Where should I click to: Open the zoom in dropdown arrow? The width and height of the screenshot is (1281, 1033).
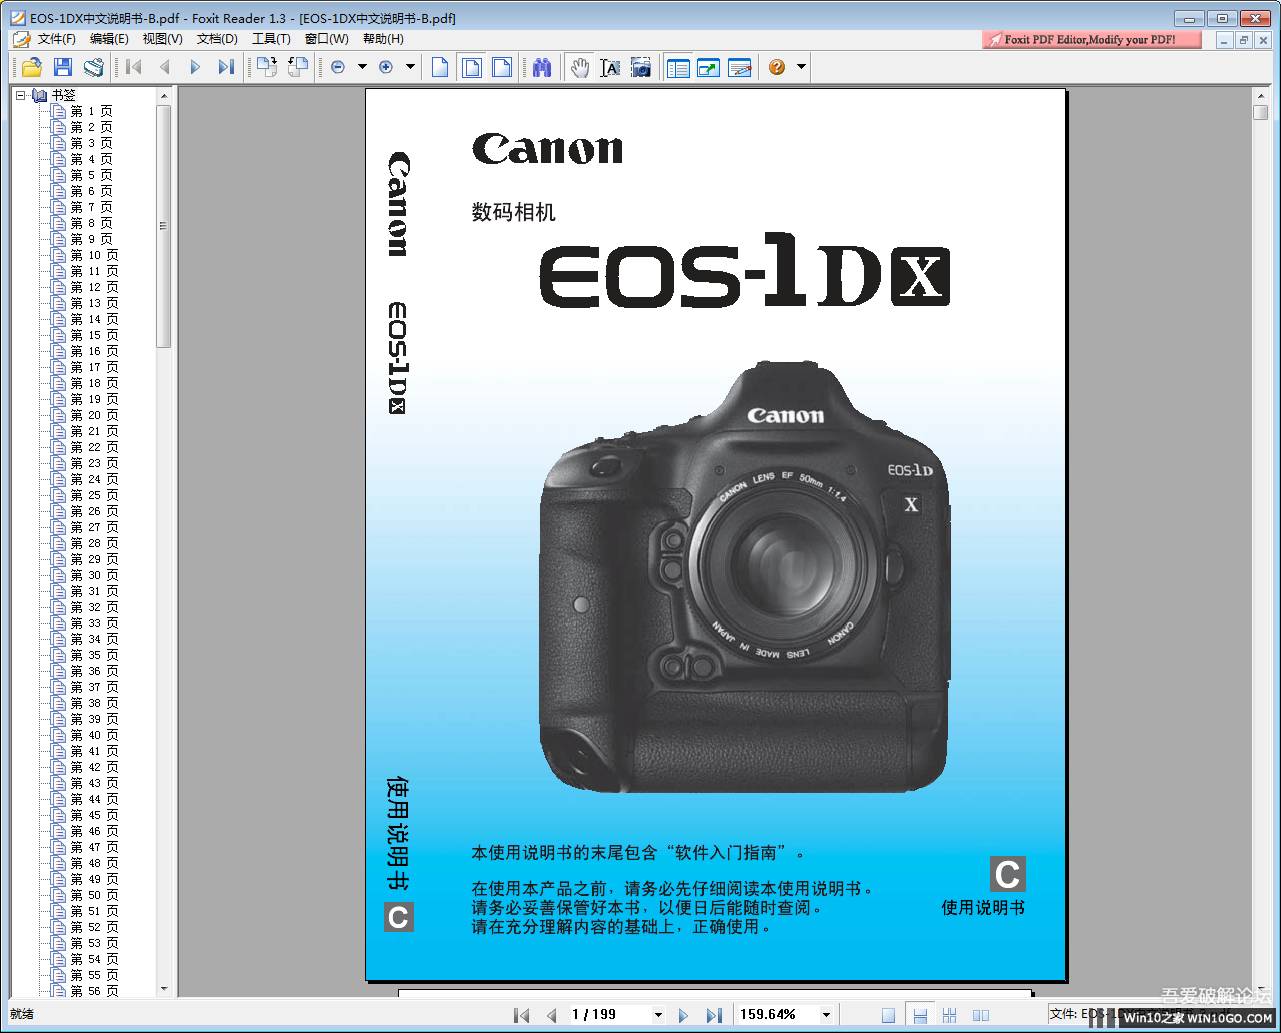tap(410, 67)
